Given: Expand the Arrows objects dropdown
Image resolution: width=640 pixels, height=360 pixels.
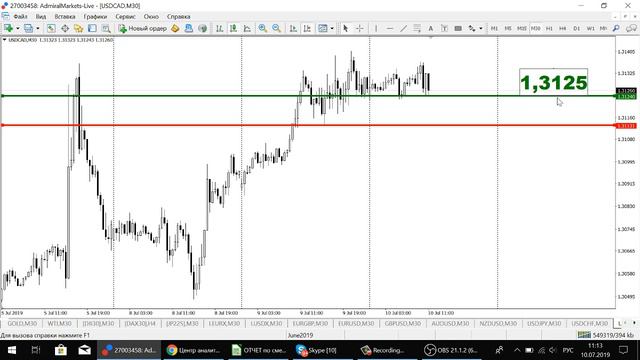Looking at the screenshot, I should tap(480, 28).
